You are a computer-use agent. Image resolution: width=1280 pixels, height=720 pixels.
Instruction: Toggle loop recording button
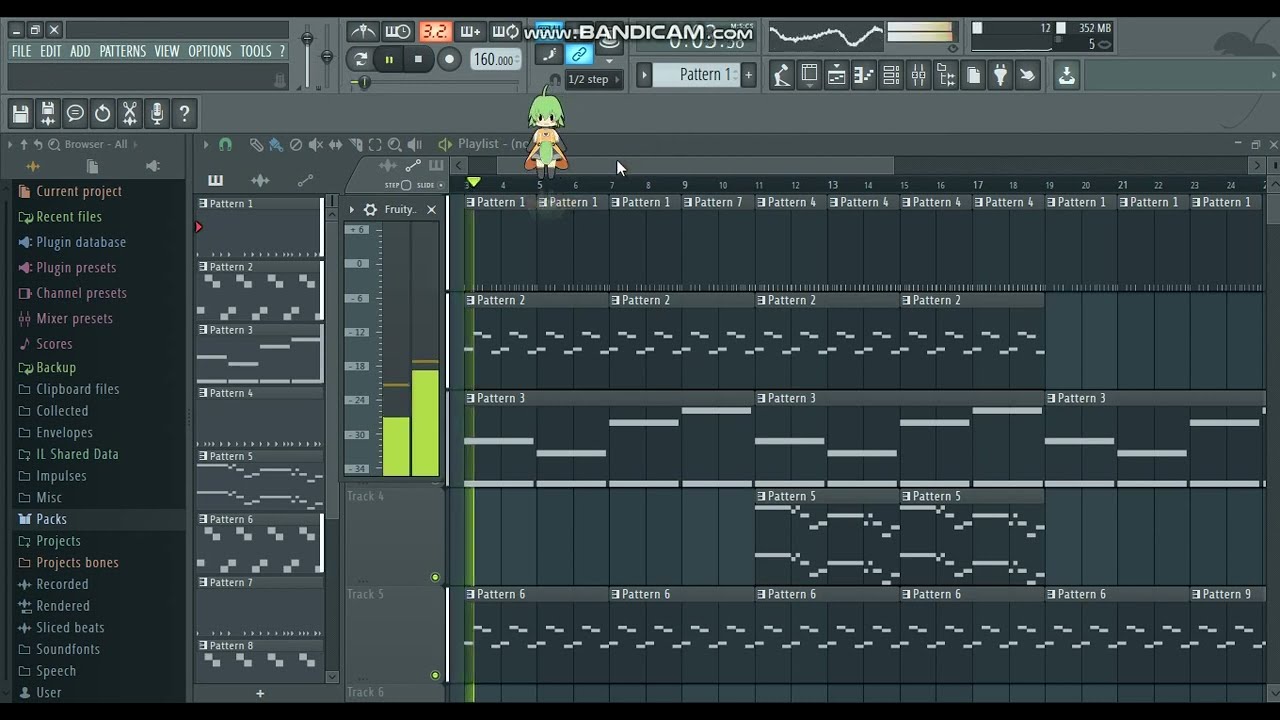506,31
